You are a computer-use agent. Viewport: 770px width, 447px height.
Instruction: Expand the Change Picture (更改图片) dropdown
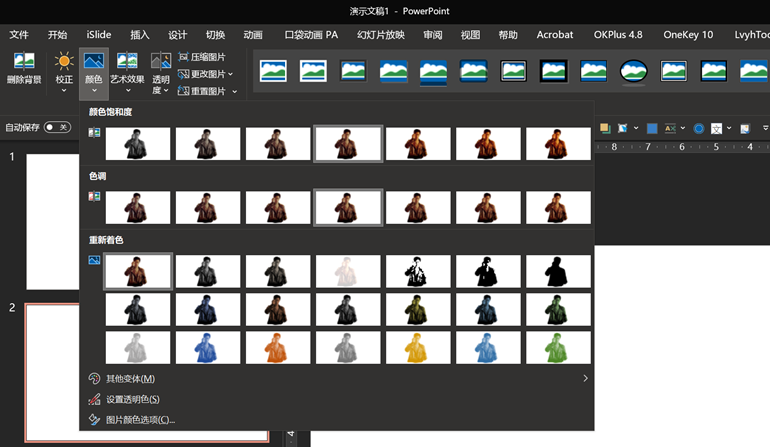pyautogui.click(x=231, y=74)
